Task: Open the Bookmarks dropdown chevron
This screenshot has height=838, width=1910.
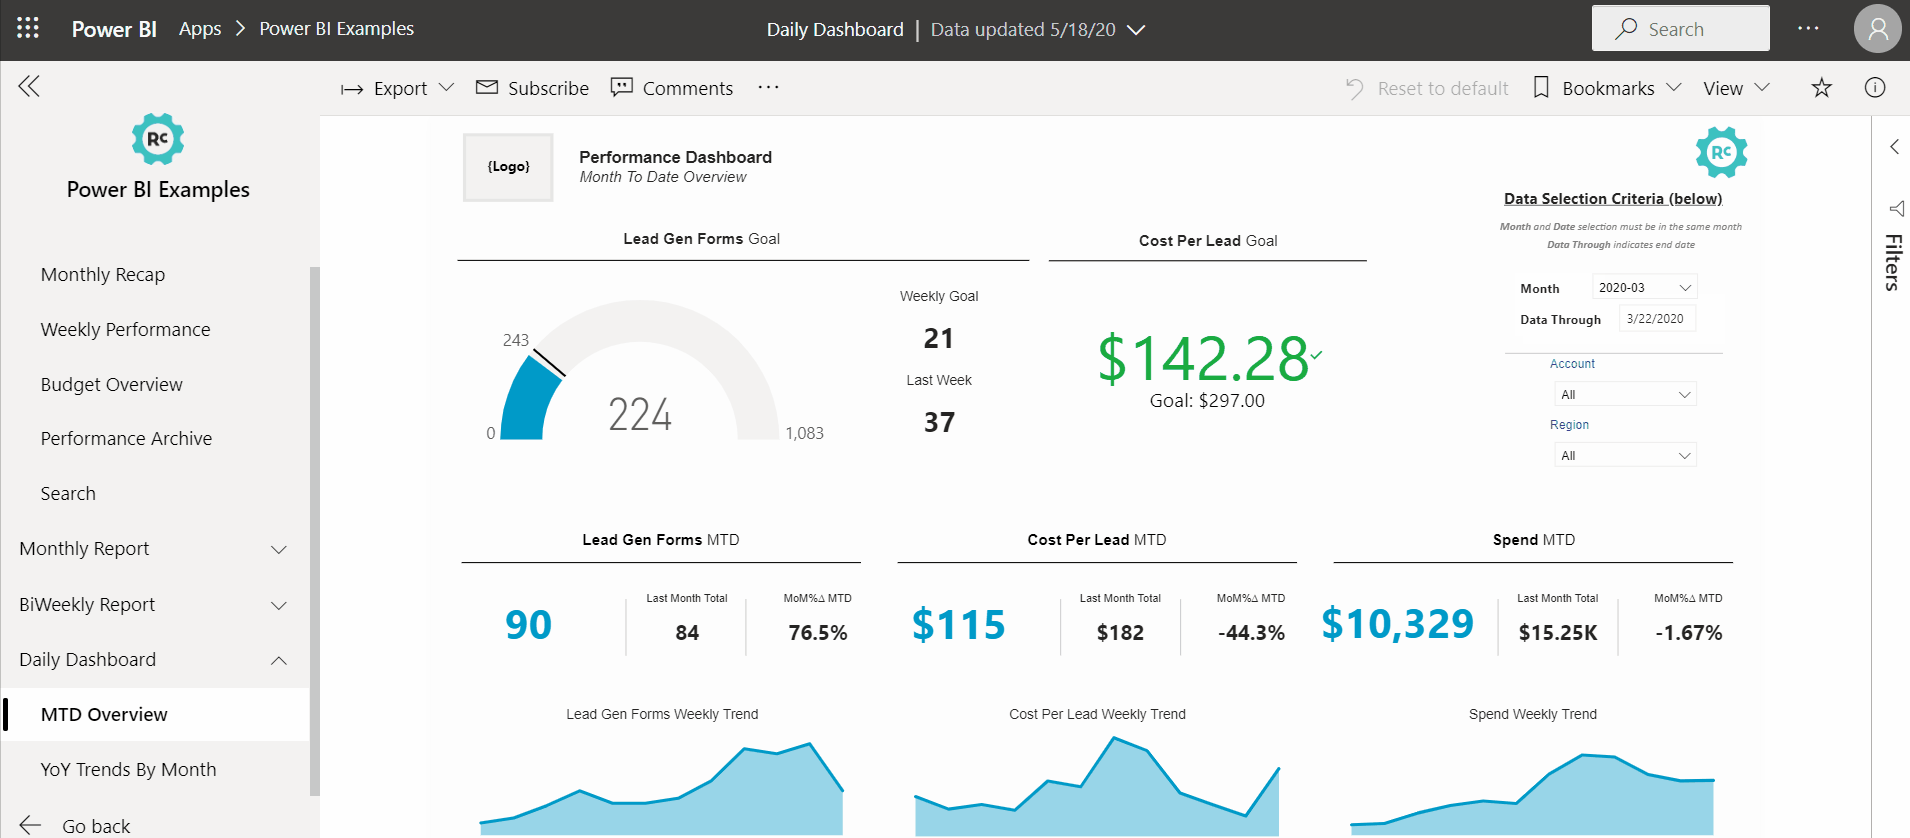Action: (x=1673, y=87)
